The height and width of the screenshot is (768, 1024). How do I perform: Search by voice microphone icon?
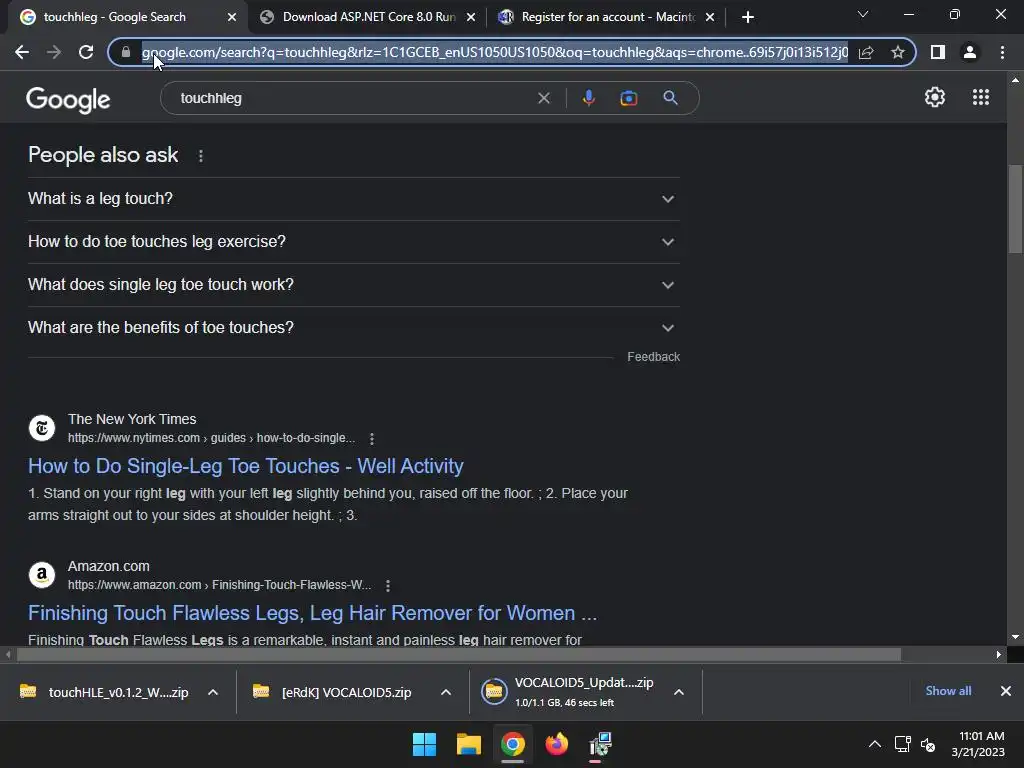[588, 98]
